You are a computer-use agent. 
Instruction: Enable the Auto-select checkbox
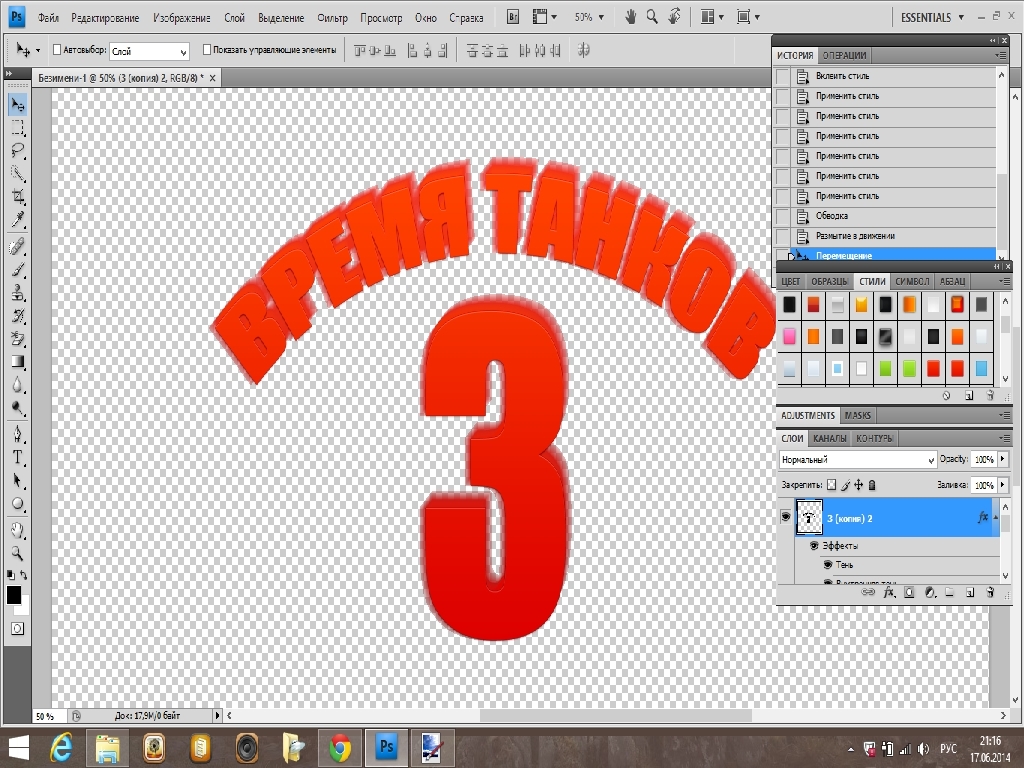57,50
